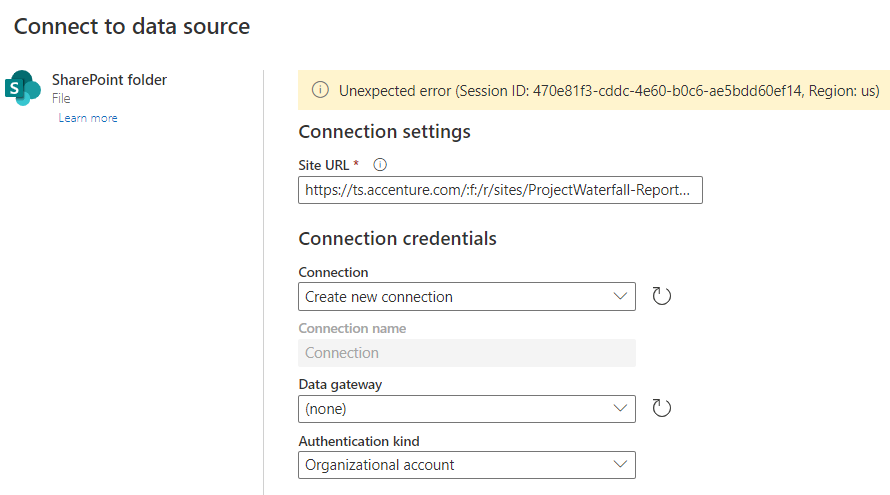890x495 pixels.
Task: Click the Connection credentials heading
Action: 397,238
